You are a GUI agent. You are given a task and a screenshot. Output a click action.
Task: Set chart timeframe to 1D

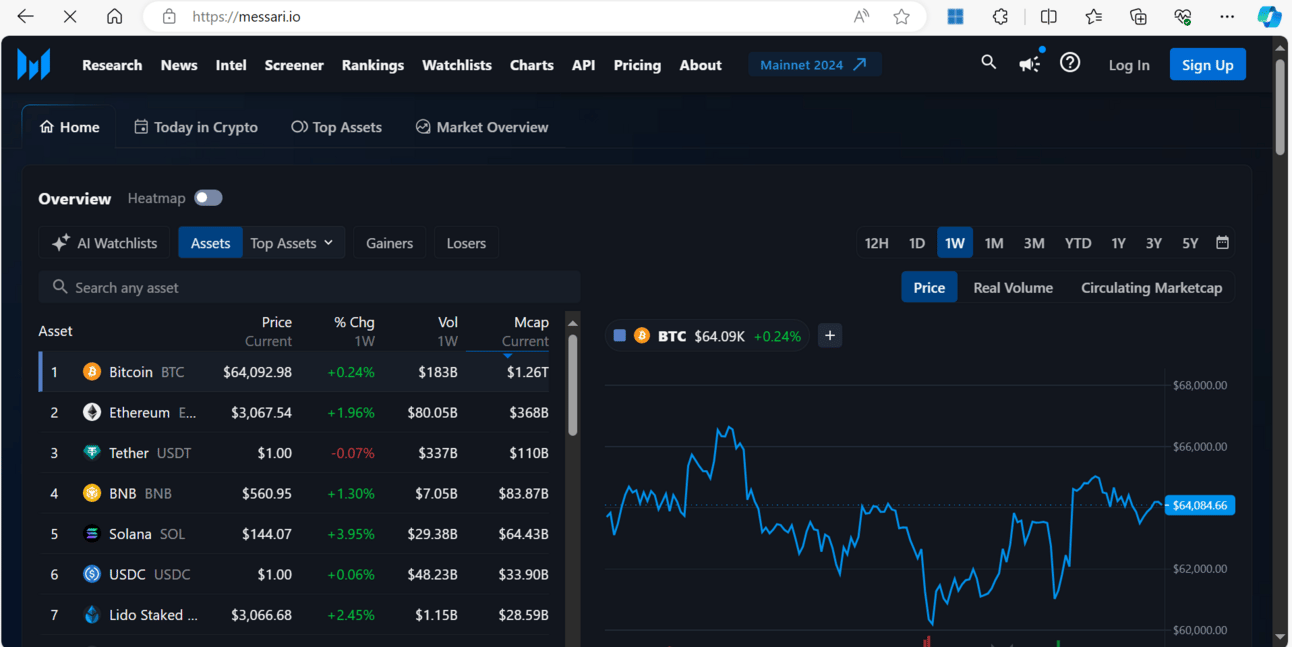pyautogui.click(x=917, y=243)
